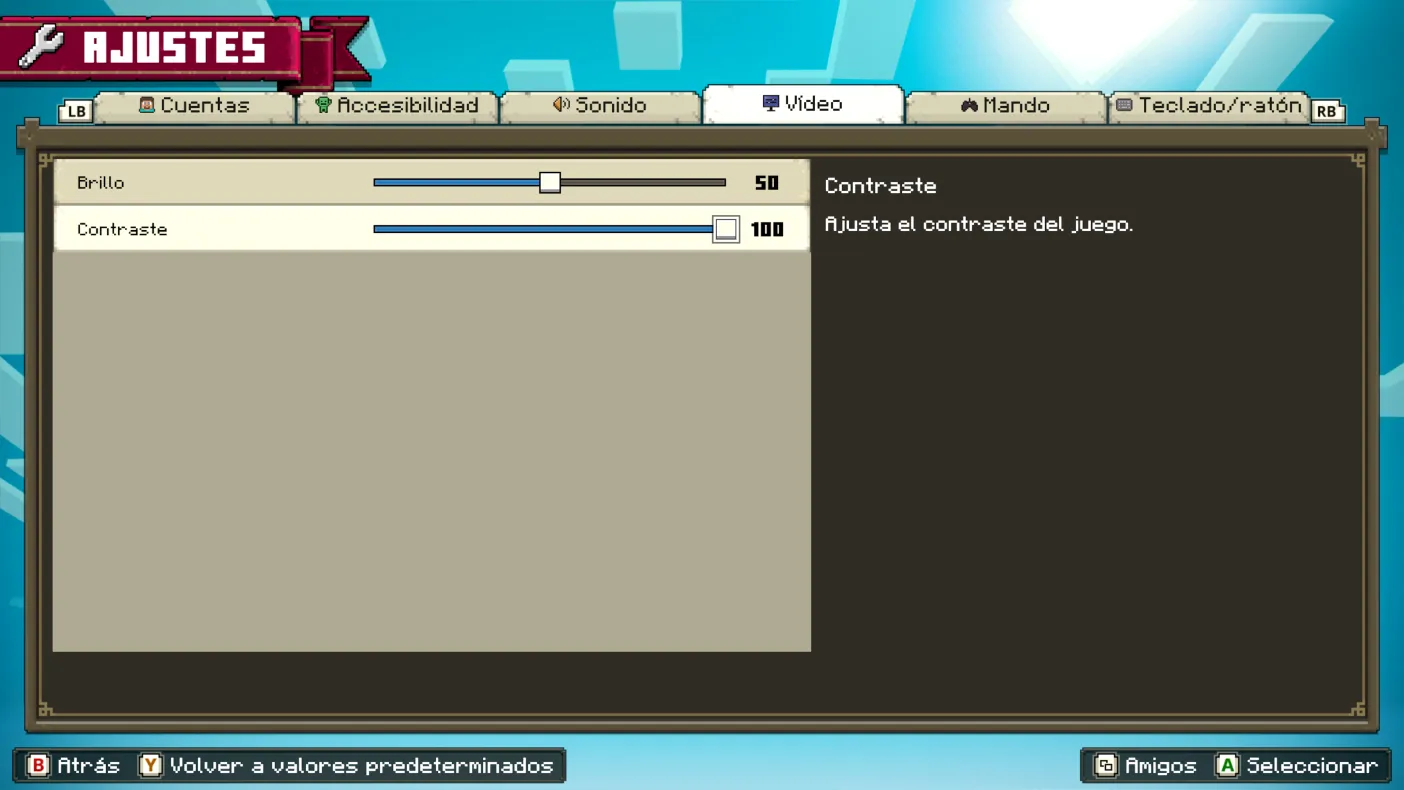Image resolution: width=1404 pixels, height=790 pixels.
Task: Select the Vídeo tab
Action: pyautogui.click(x=803, y=104)
